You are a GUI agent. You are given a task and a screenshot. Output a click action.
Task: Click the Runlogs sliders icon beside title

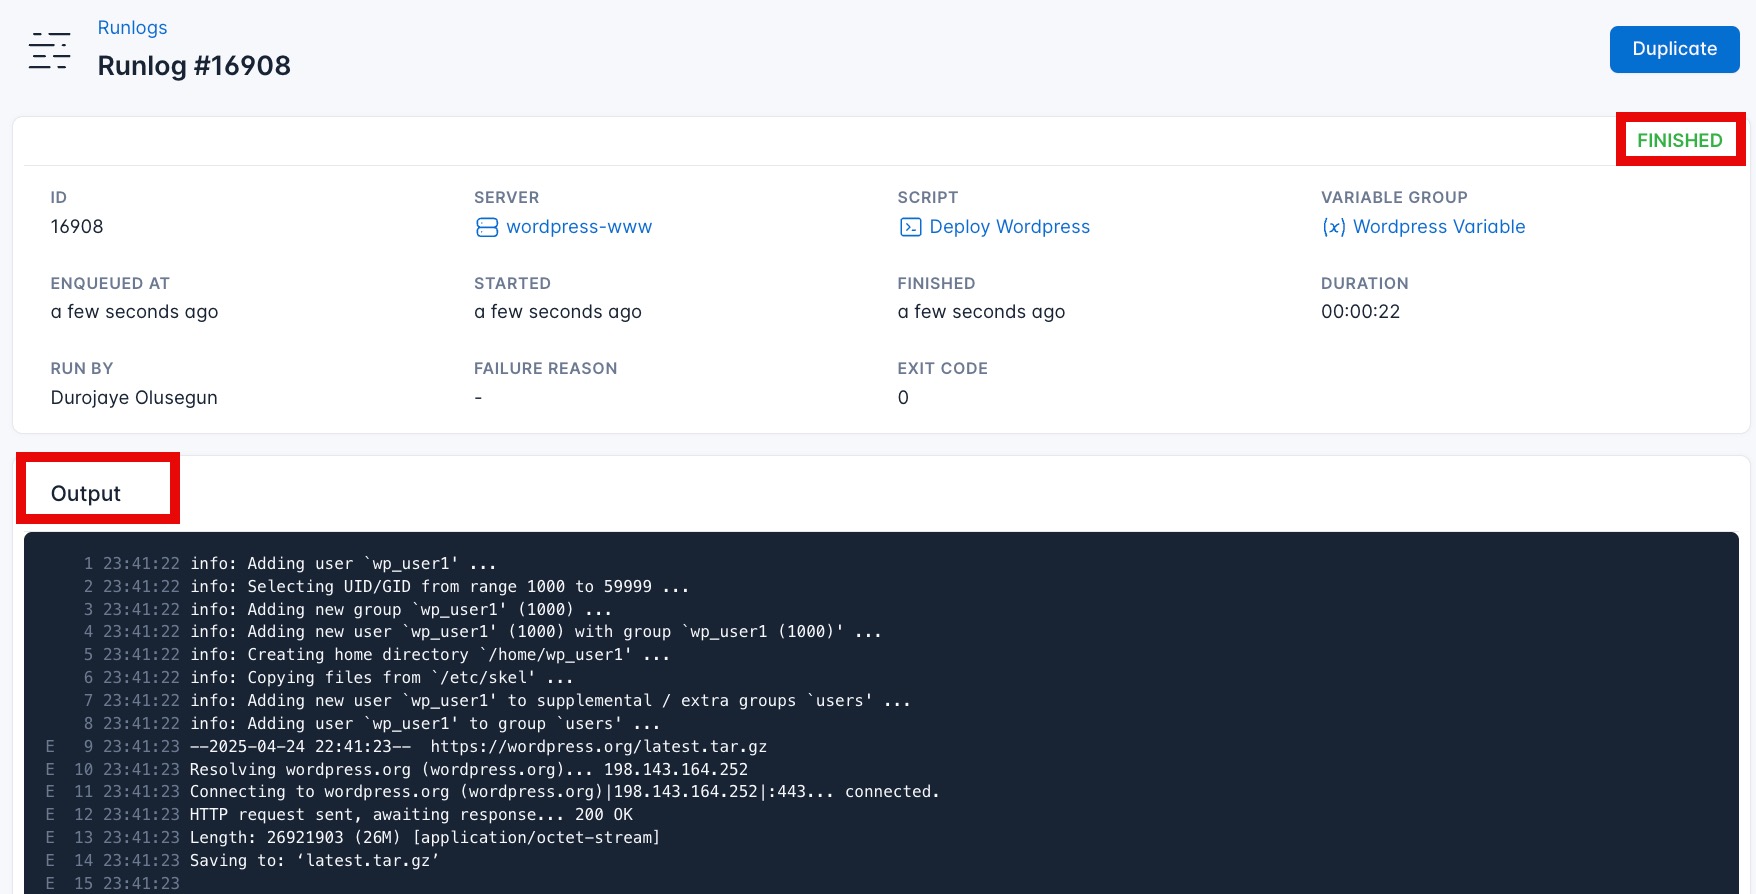pos(49,50)
